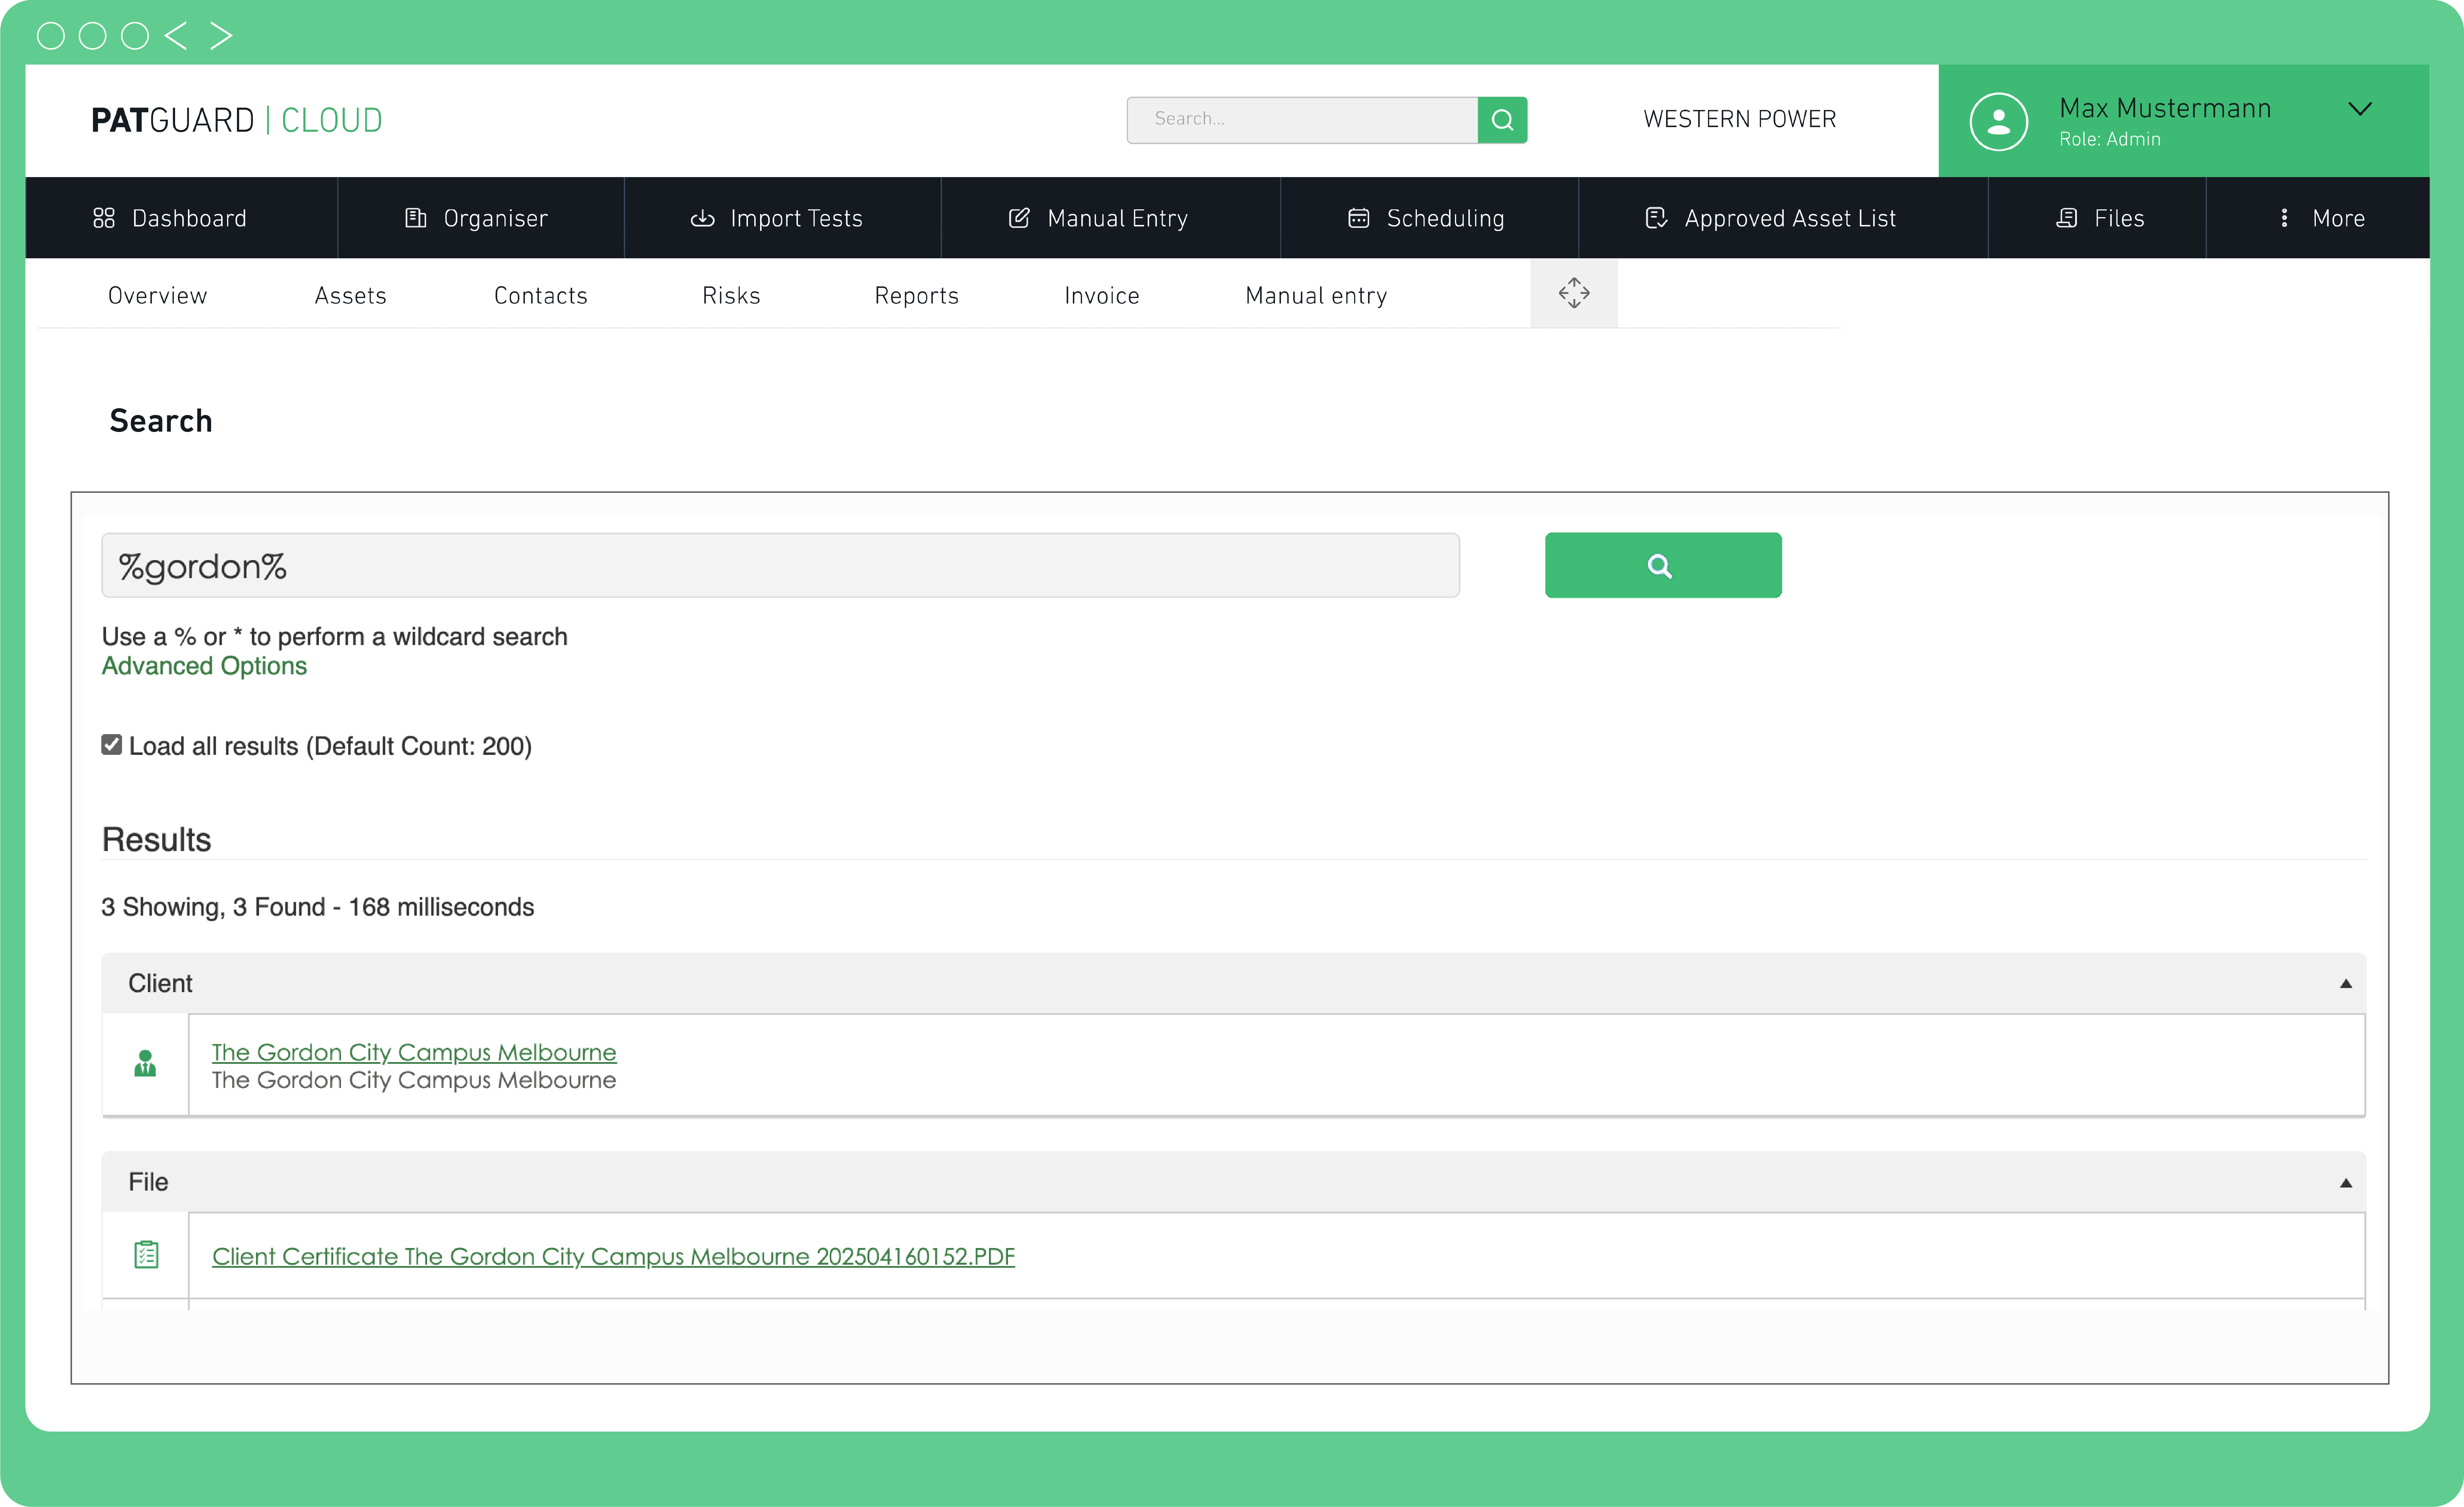
Task: Click the Dashboard grid icon
Action: coord(104,218)
